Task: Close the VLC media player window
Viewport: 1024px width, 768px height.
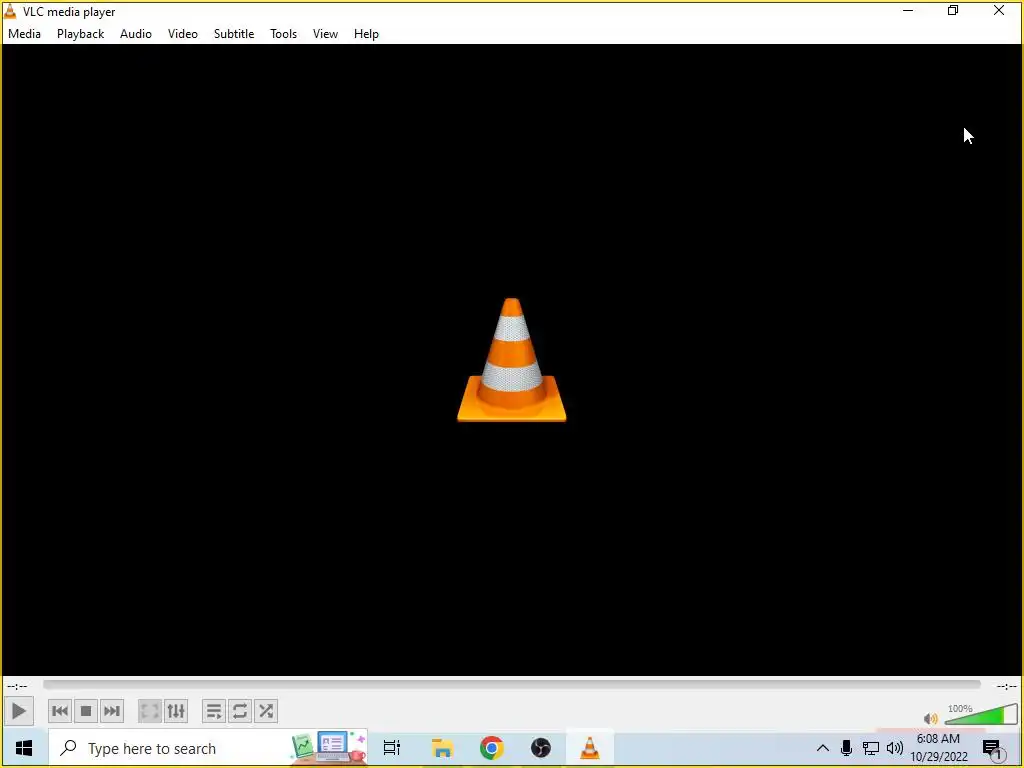Action: [x=999, y=11]
